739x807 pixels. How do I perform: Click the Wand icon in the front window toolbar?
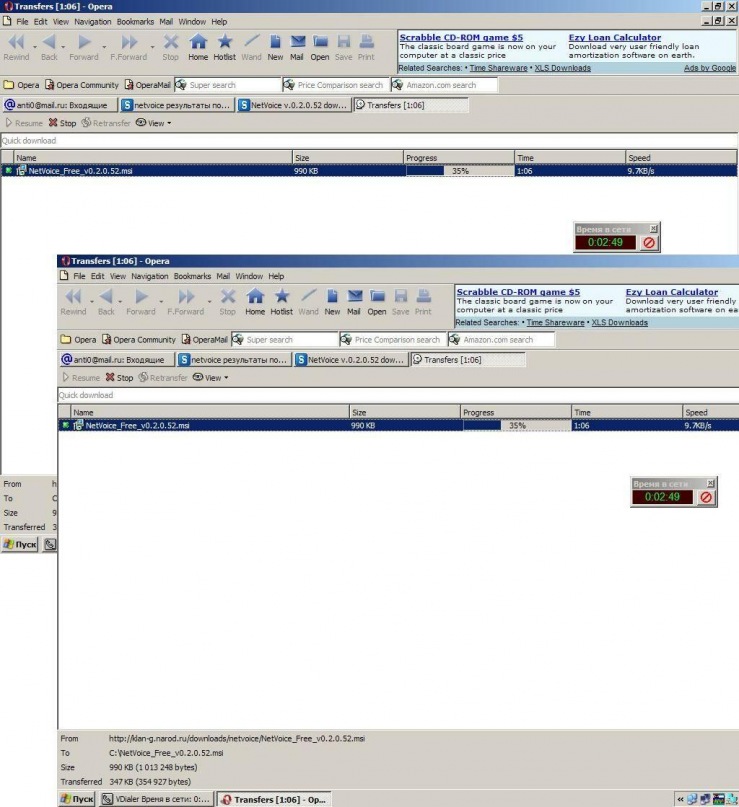308,296
